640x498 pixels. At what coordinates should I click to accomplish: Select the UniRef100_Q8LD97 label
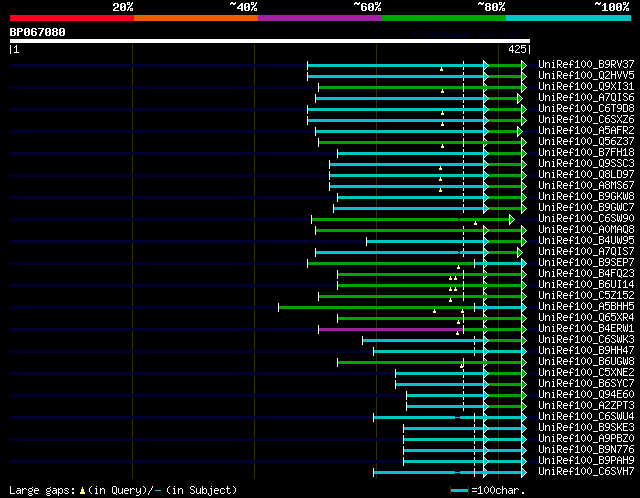pyautogui.click(x=586, y=174)
